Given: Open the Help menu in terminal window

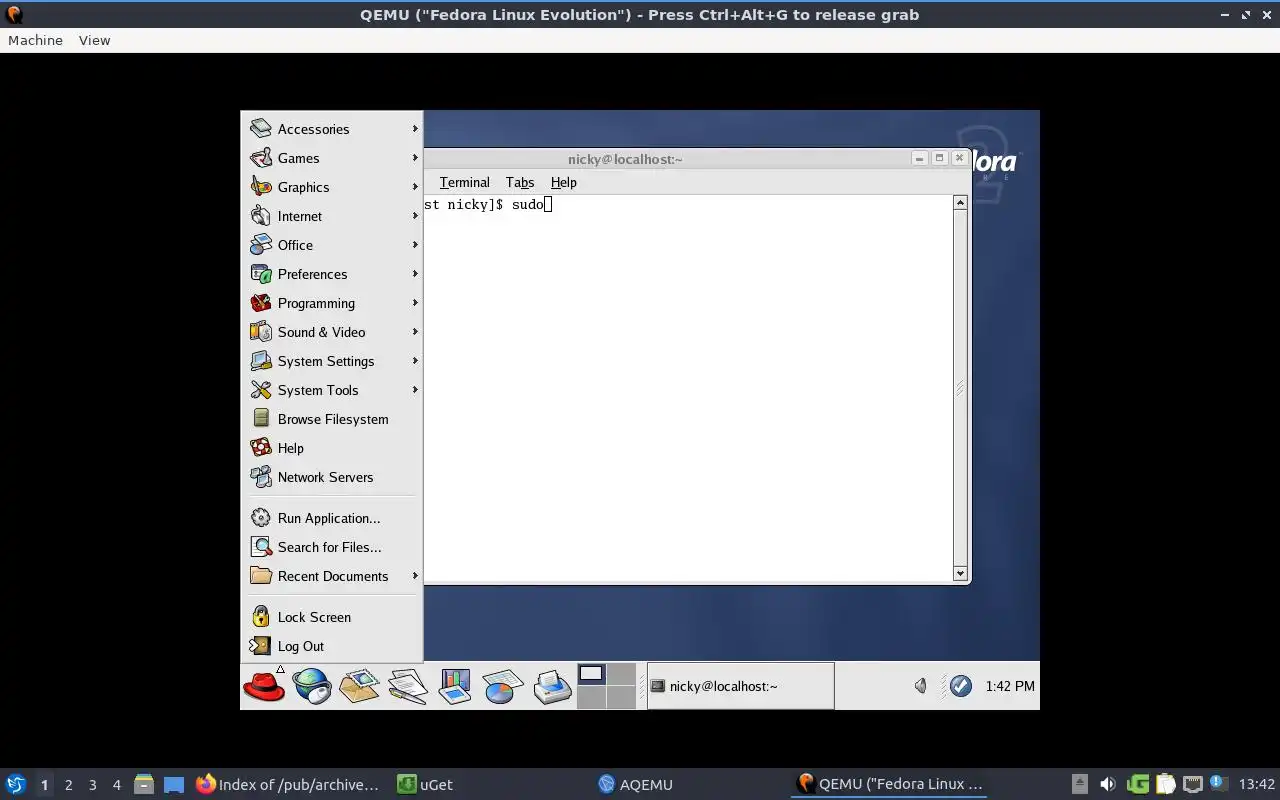Looking at the screenshot, I should (564, 182).
